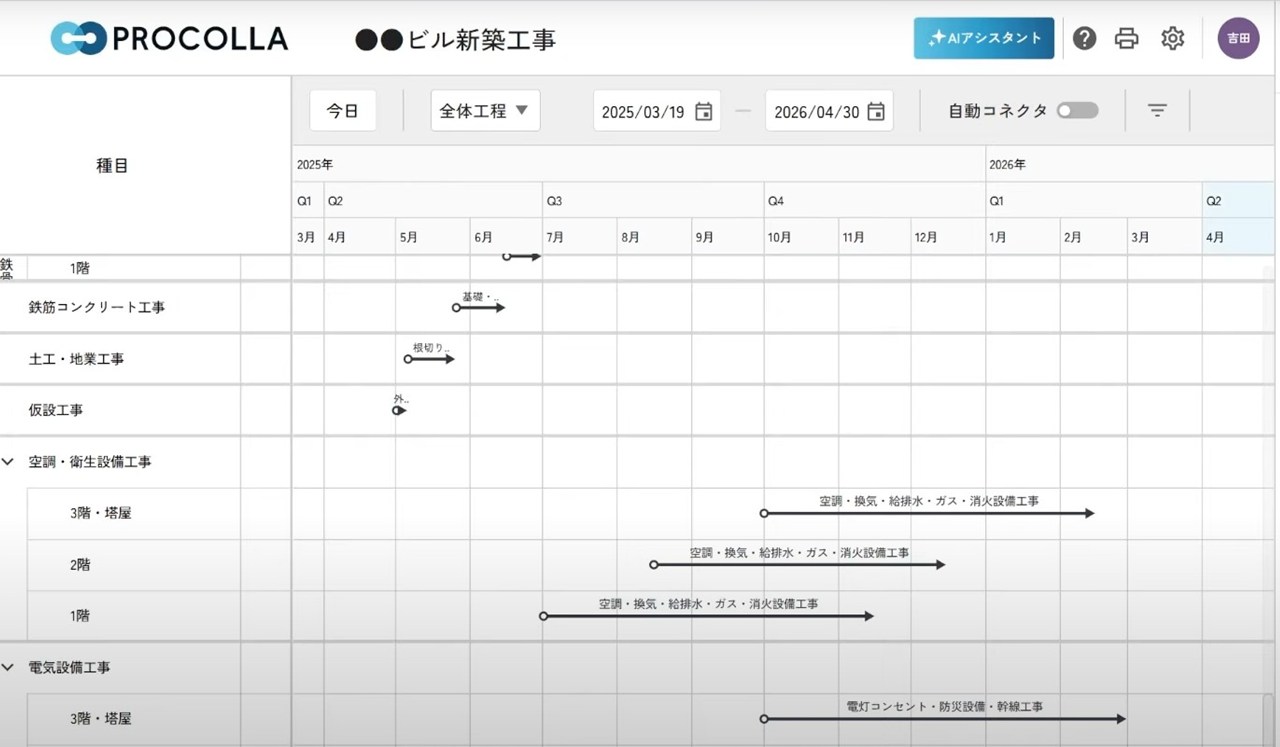Click the 3階・塔屋 空調 task bar

(928, 513)
